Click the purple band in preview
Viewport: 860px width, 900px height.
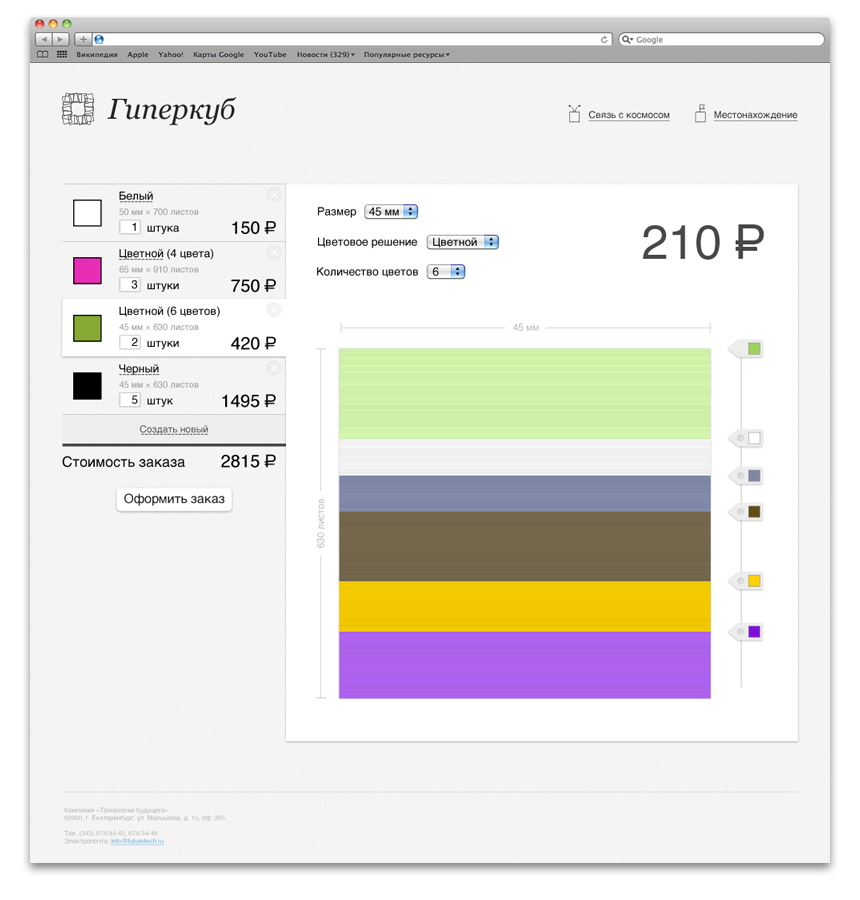coord(525,665)
